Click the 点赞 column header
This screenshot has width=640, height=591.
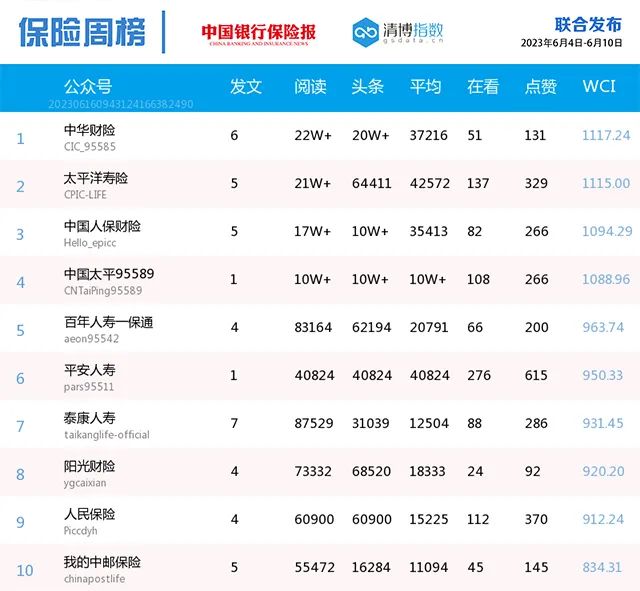tap(540, 87)
